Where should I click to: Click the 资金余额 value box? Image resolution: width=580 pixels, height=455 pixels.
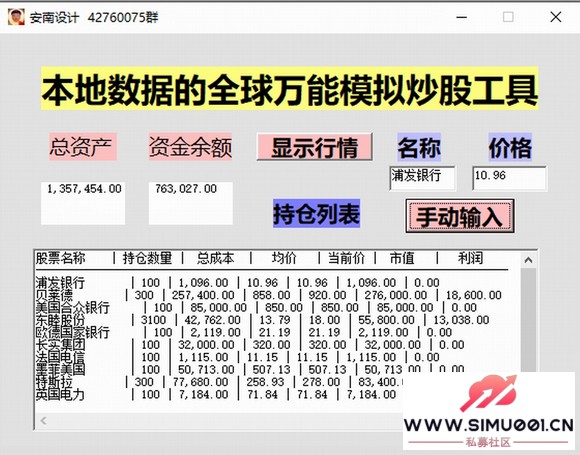[x=190, y=203]
